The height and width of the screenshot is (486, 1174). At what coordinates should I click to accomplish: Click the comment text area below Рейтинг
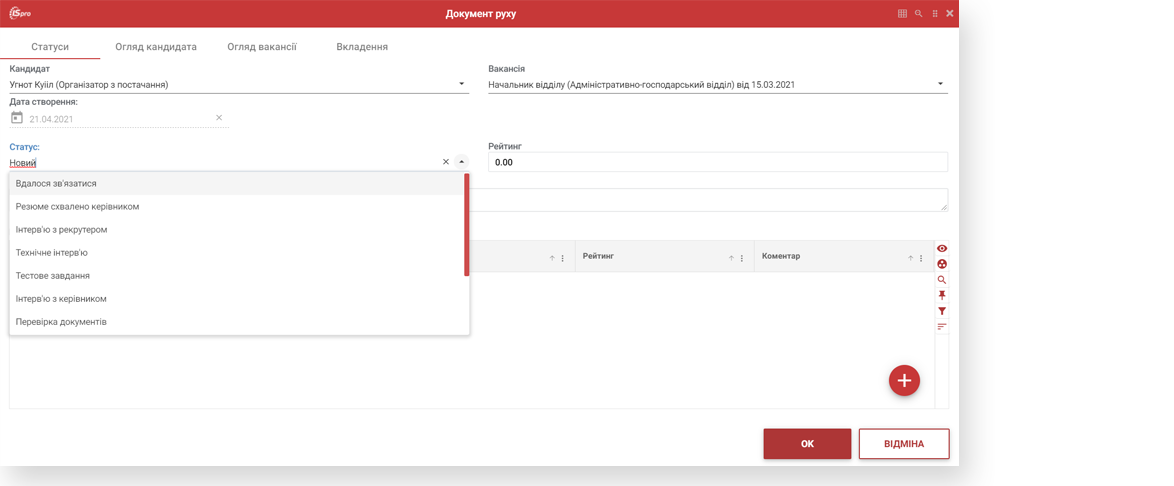[x=708, y=200]
